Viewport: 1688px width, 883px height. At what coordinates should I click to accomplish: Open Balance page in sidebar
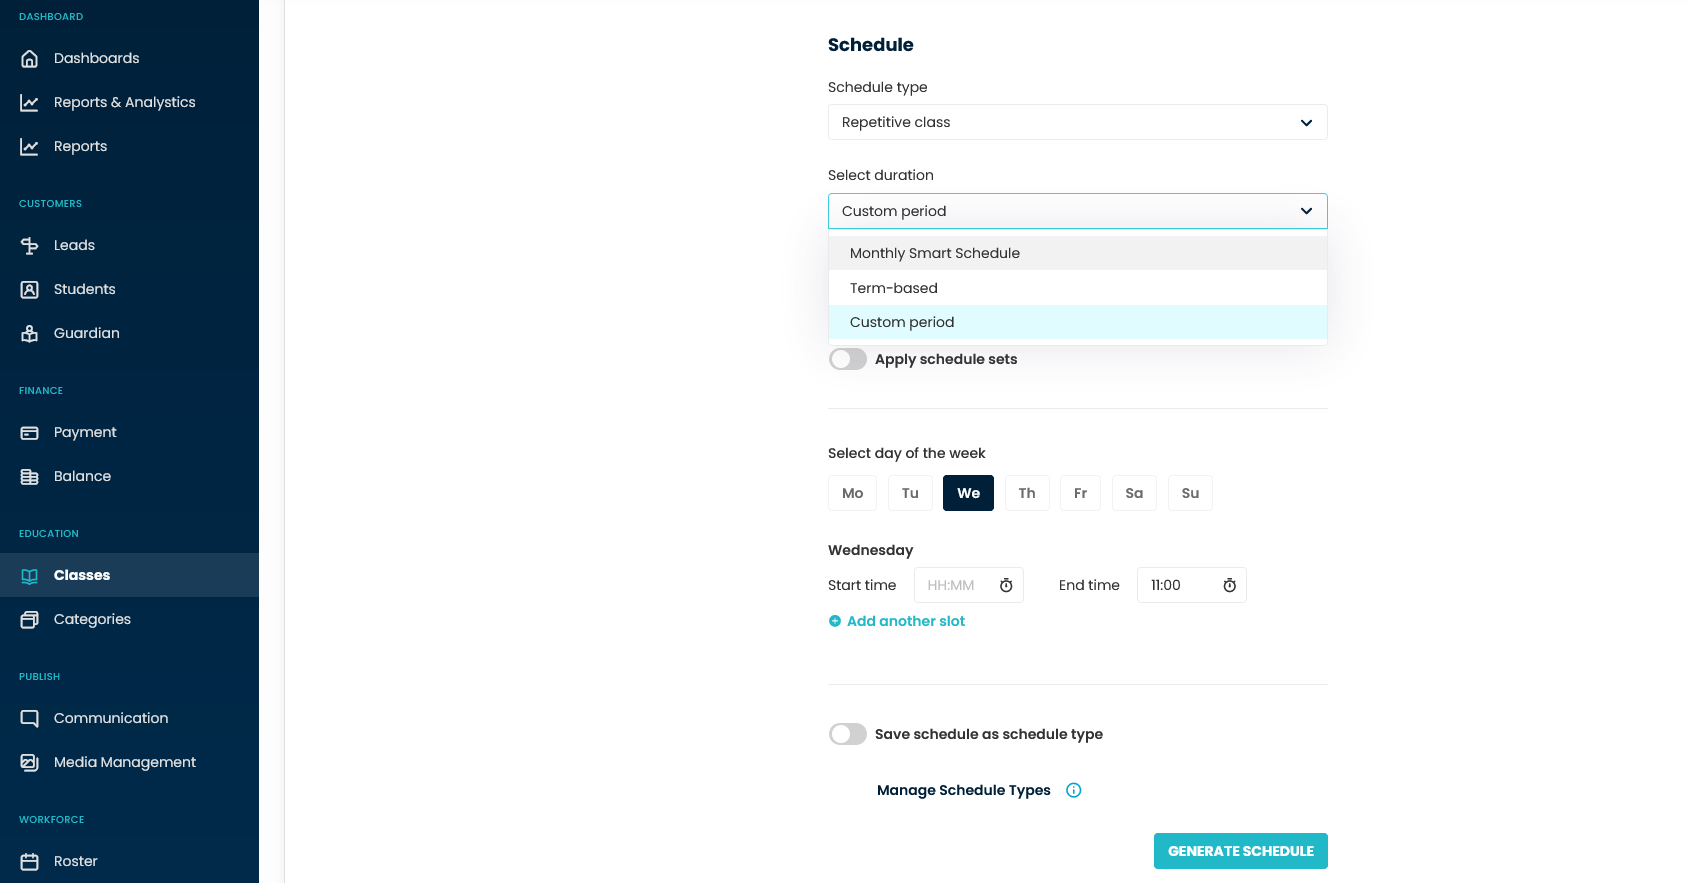click(x=129, y=476)
